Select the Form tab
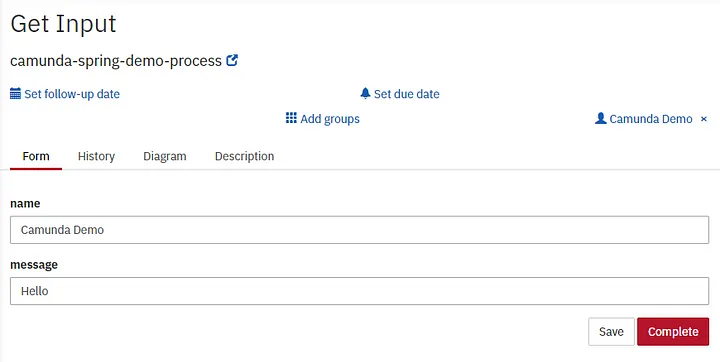This screenshot has width=720, height=362. [36, 156]
